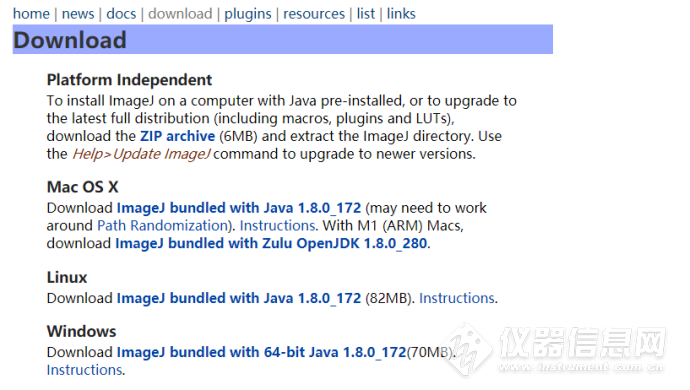
Task: Click the Help>Update ImageJ italic text
Action: coord(141,154)
